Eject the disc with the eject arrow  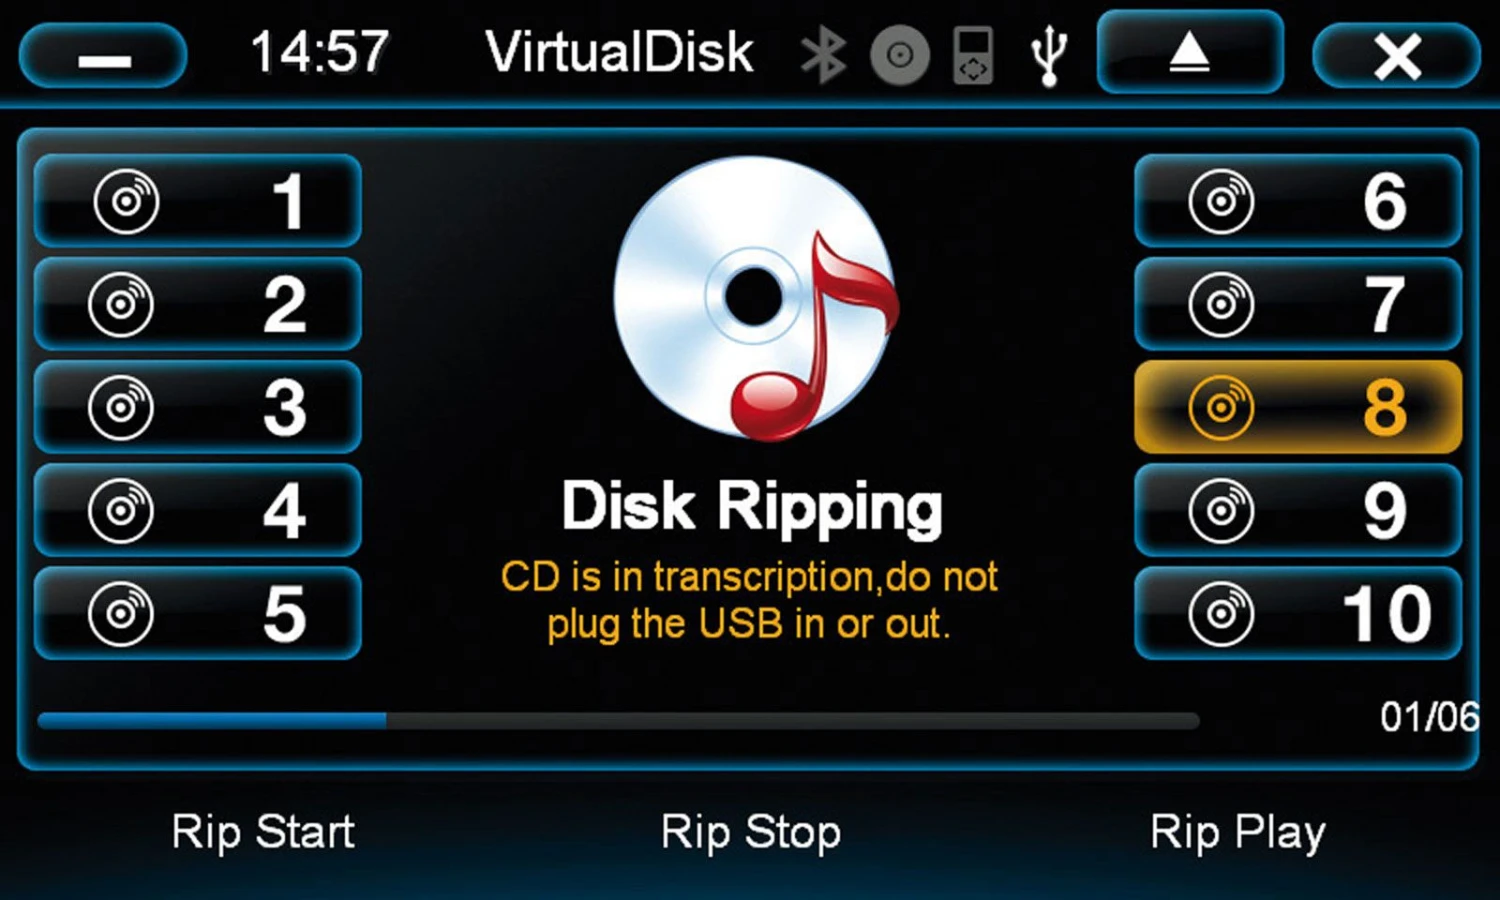[x=1190, y=52]
